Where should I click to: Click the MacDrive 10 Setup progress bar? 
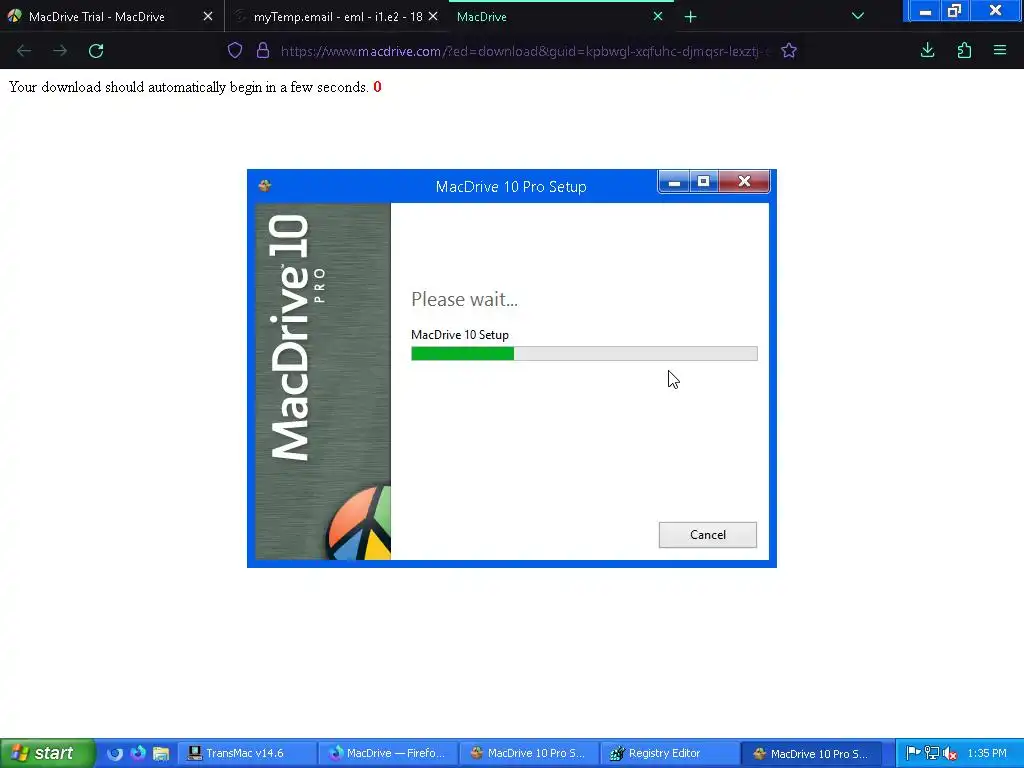coord(584,353)
